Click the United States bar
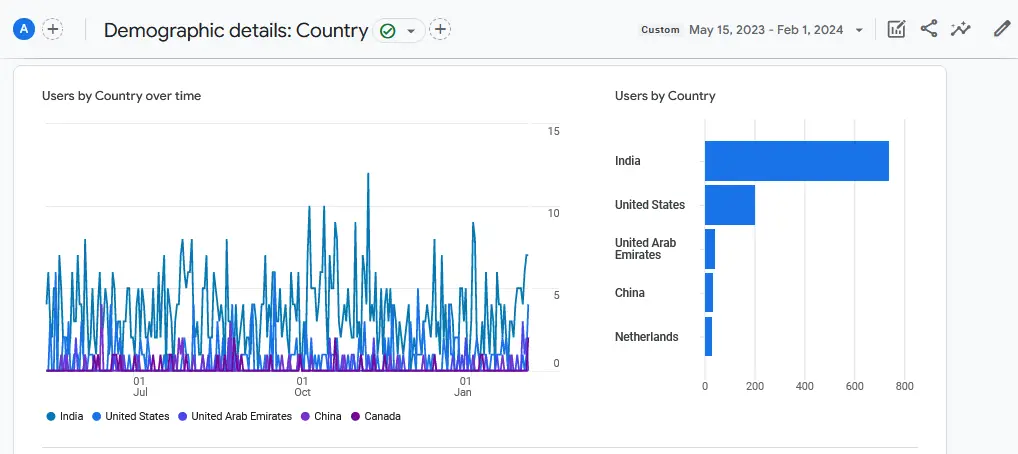This screenshot has width=1018, height=454. [729, 205]
